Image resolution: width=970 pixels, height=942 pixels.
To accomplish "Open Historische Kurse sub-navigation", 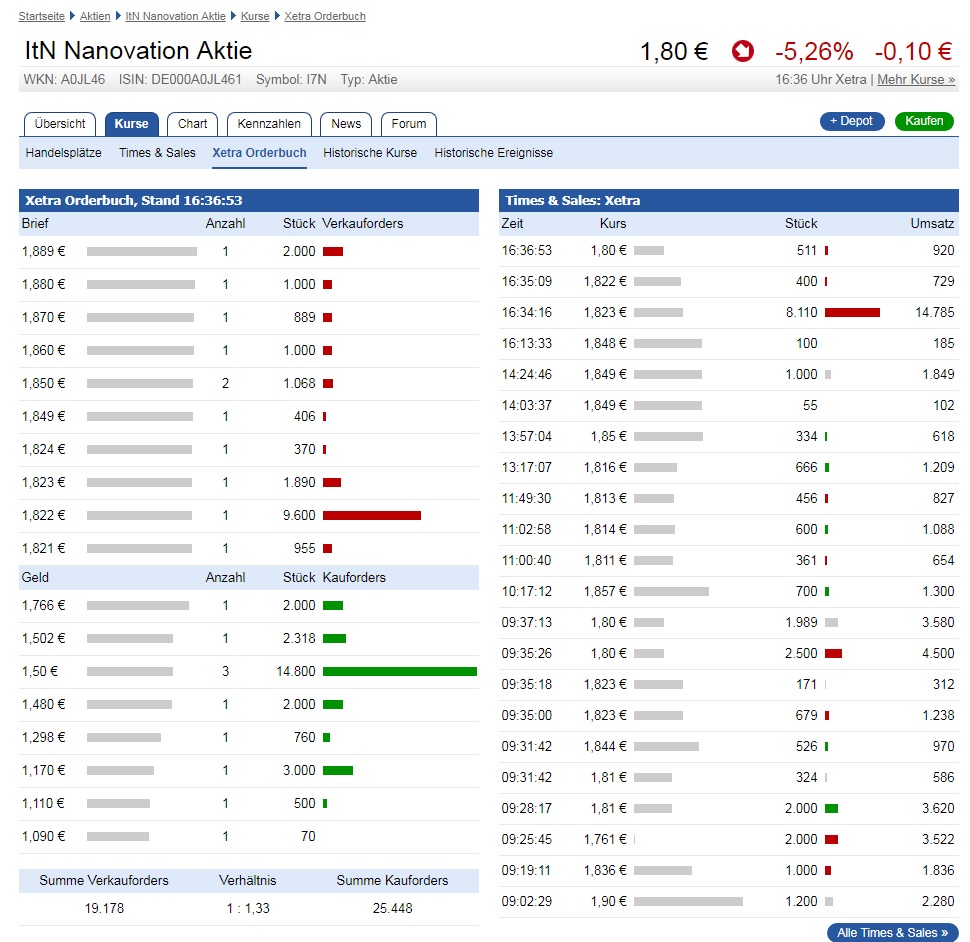I will [370, 153].
